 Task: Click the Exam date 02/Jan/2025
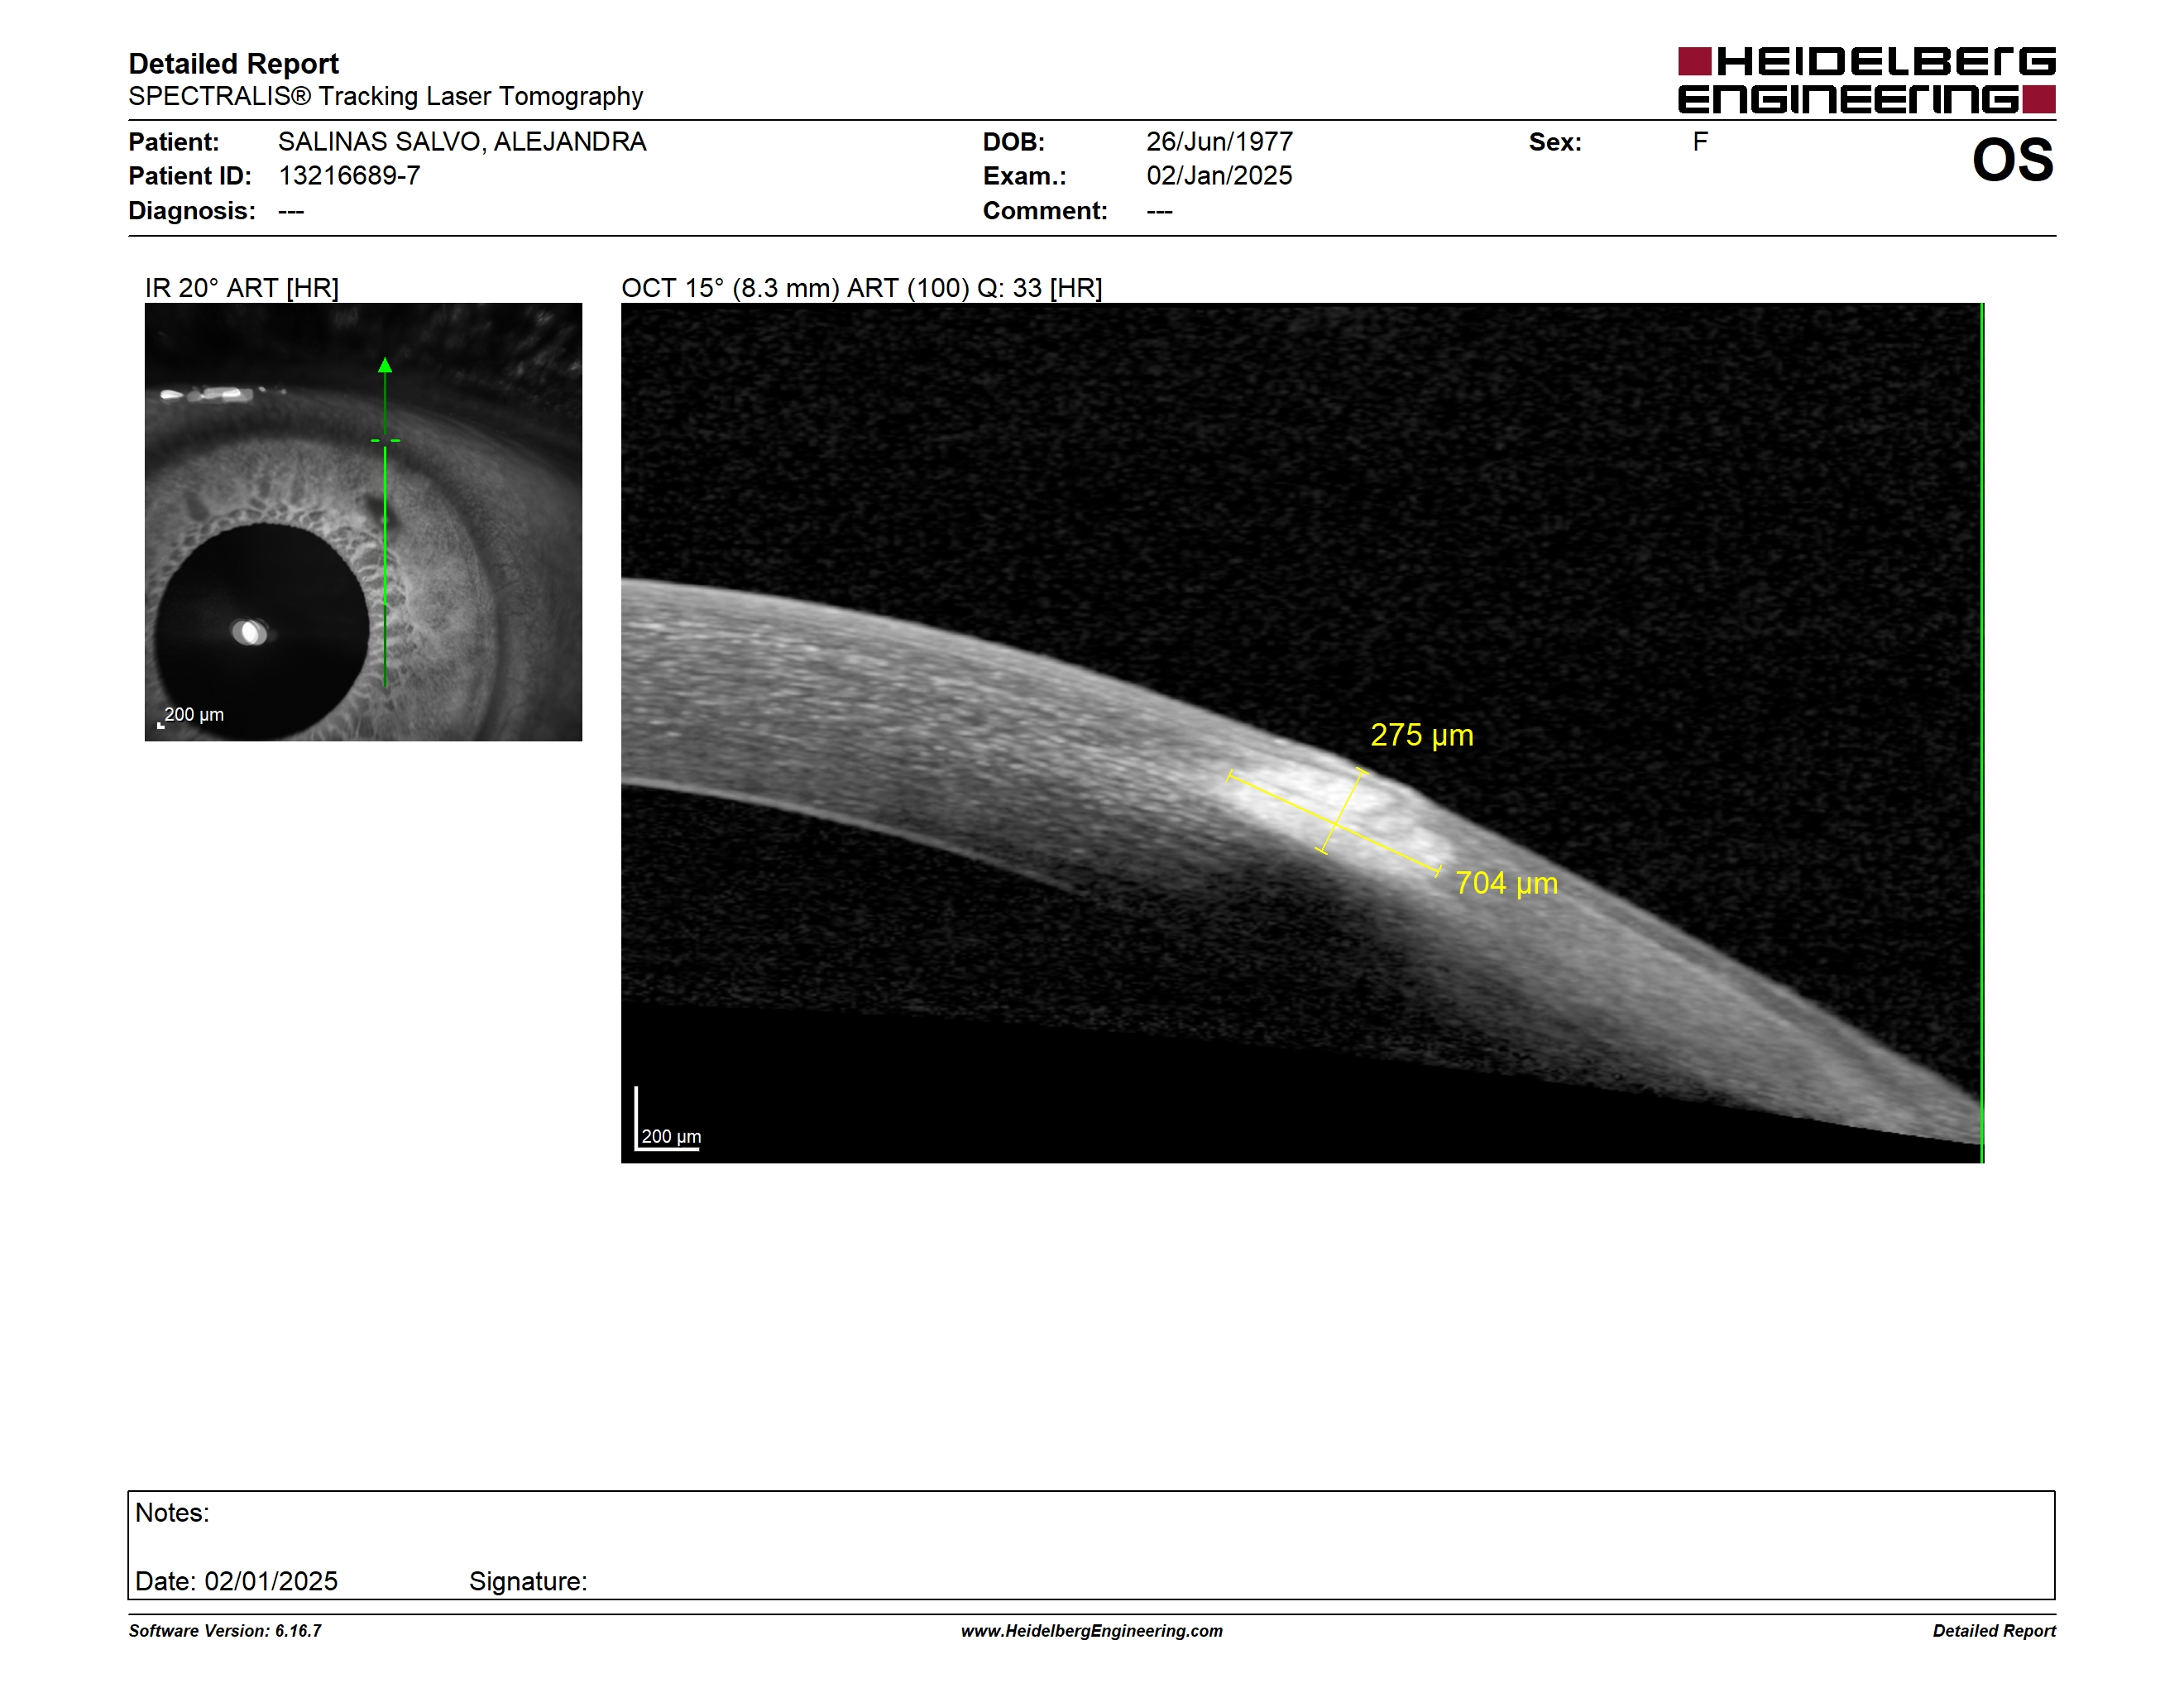pyautogui.click(x=1219, y=176)
